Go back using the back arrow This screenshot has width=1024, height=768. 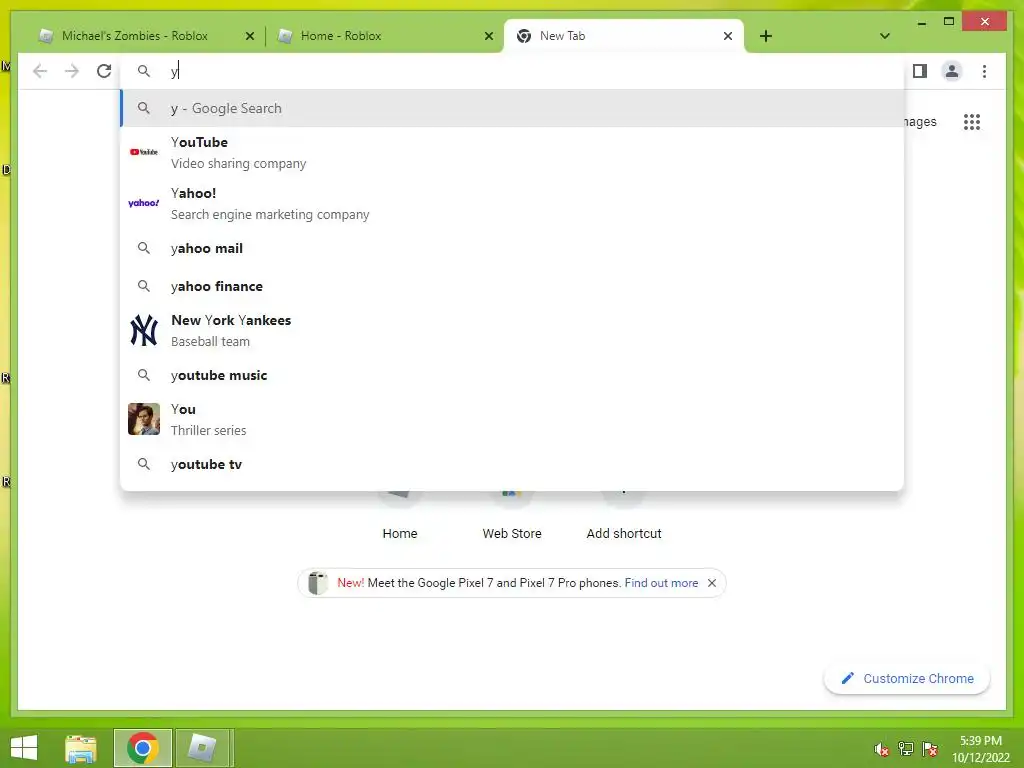40,71
